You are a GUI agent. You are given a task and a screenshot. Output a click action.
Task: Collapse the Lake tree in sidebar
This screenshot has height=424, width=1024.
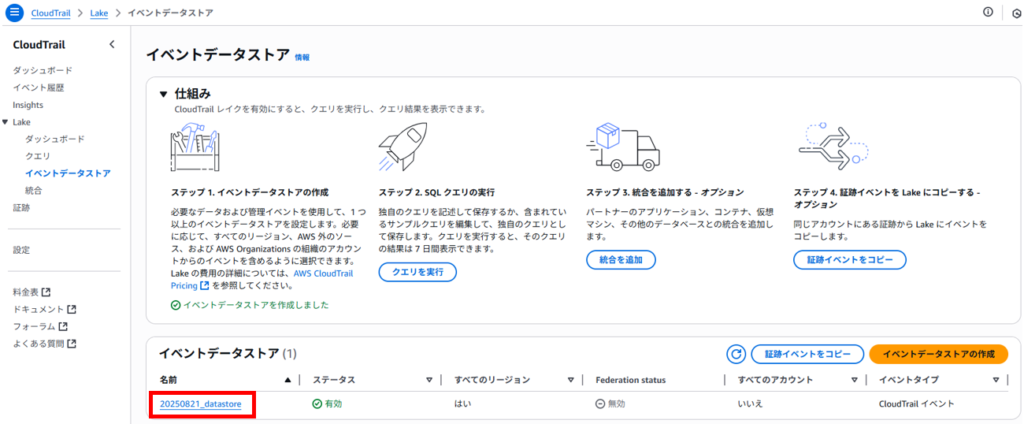point(5,122)
